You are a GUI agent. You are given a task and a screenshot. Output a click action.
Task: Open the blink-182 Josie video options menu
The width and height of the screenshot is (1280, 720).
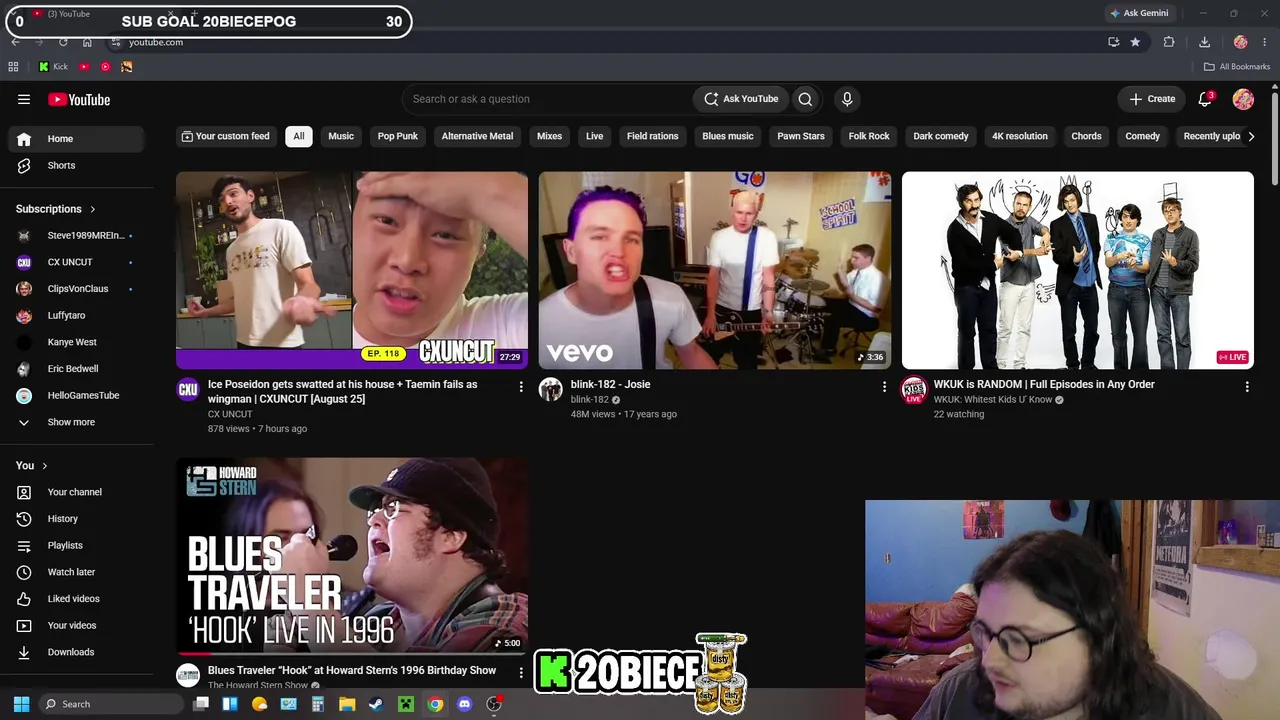(x=884, y=386)
